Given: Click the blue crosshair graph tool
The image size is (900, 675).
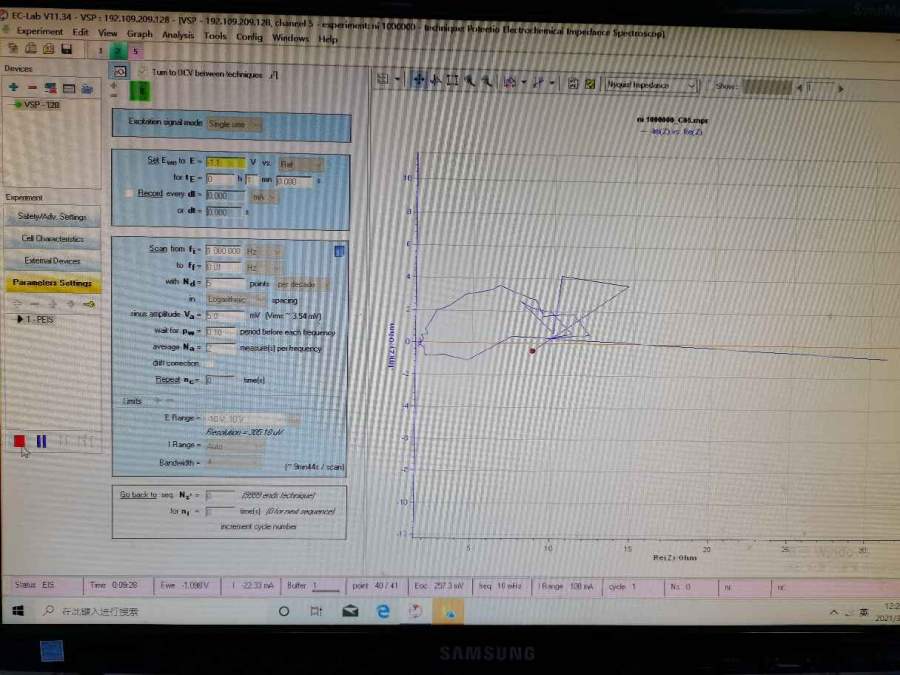Looking at the screenshot, I should click(418, 83).
